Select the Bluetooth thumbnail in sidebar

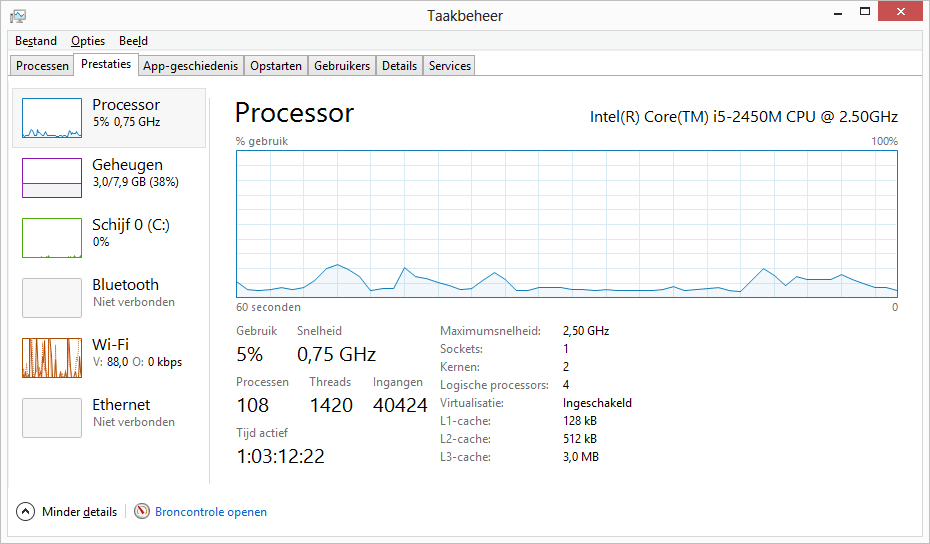pyautogui.click(x=52, y=298)
